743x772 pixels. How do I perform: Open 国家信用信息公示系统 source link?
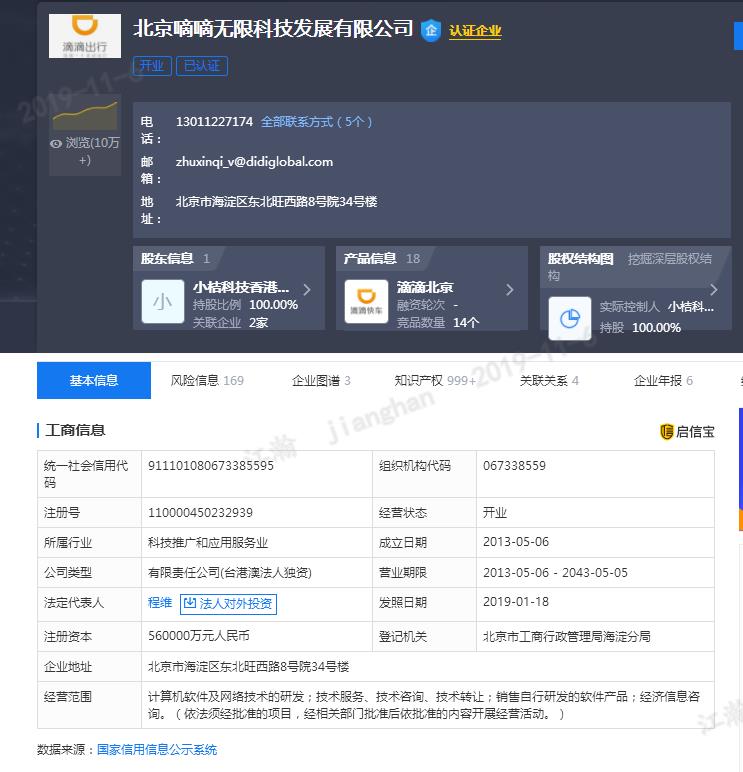click(156, 749)
